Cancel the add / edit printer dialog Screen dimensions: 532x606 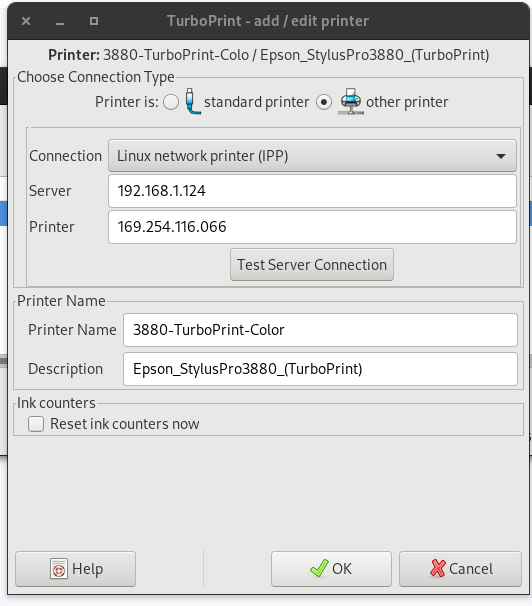[460, 569]
